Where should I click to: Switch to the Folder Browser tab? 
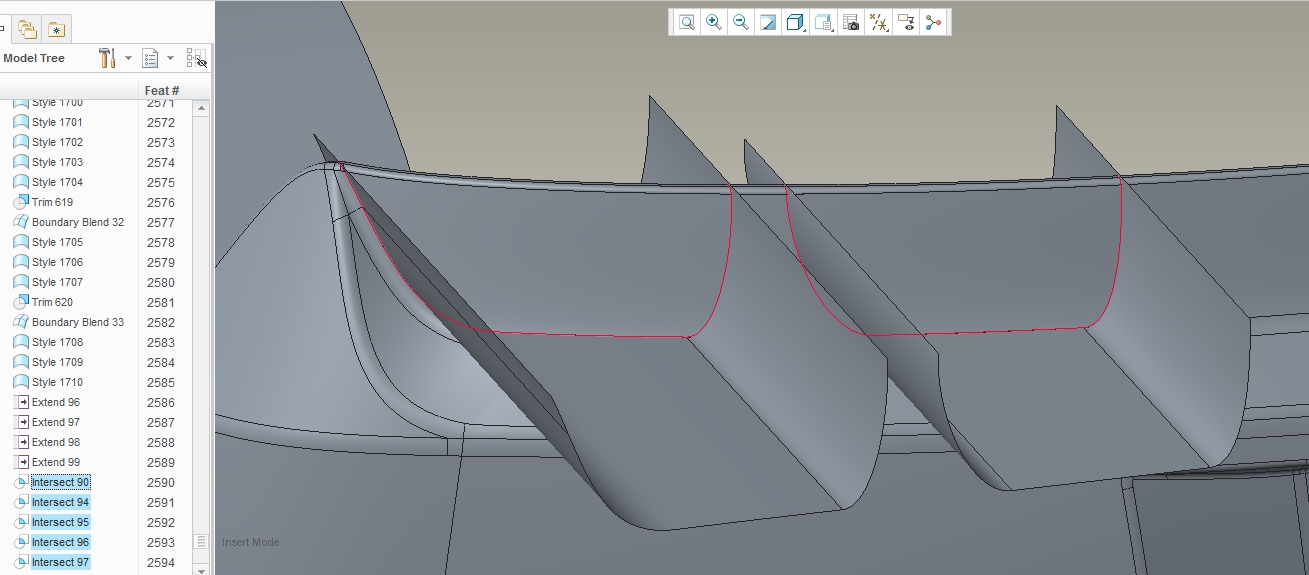point(27,29)
